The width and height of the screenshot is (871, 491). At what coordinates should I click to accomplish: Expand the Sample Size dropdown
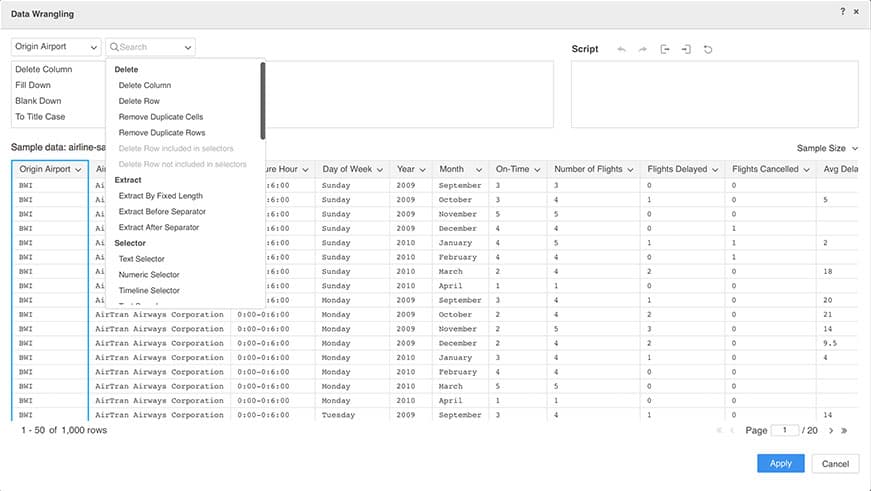827,148
